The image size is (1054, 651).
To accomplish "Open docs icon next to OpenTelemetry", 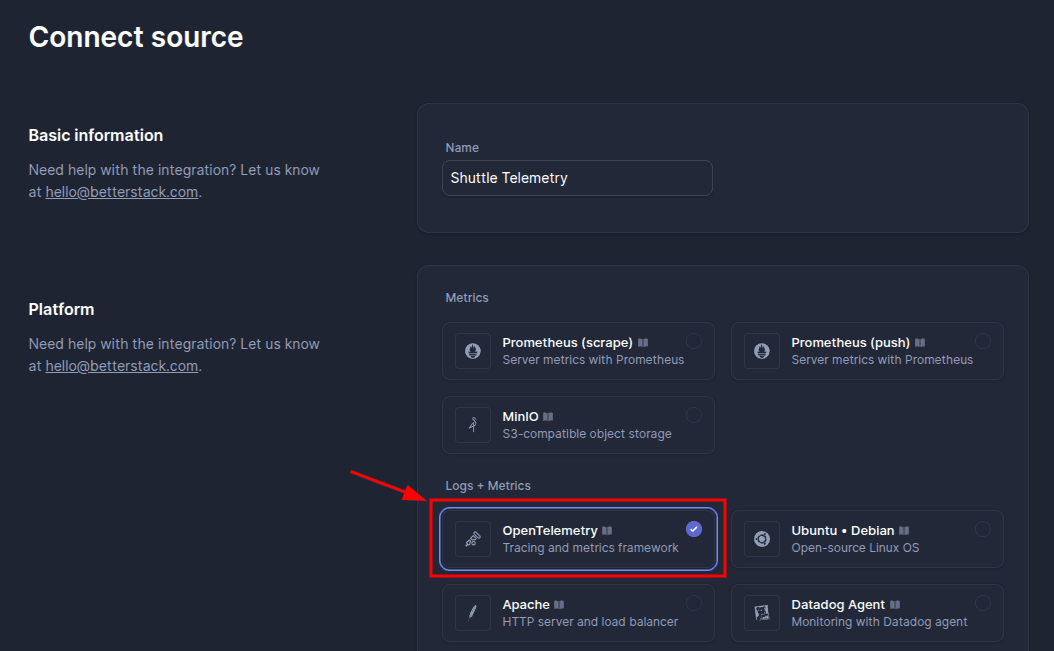I will tap(607, 531).
